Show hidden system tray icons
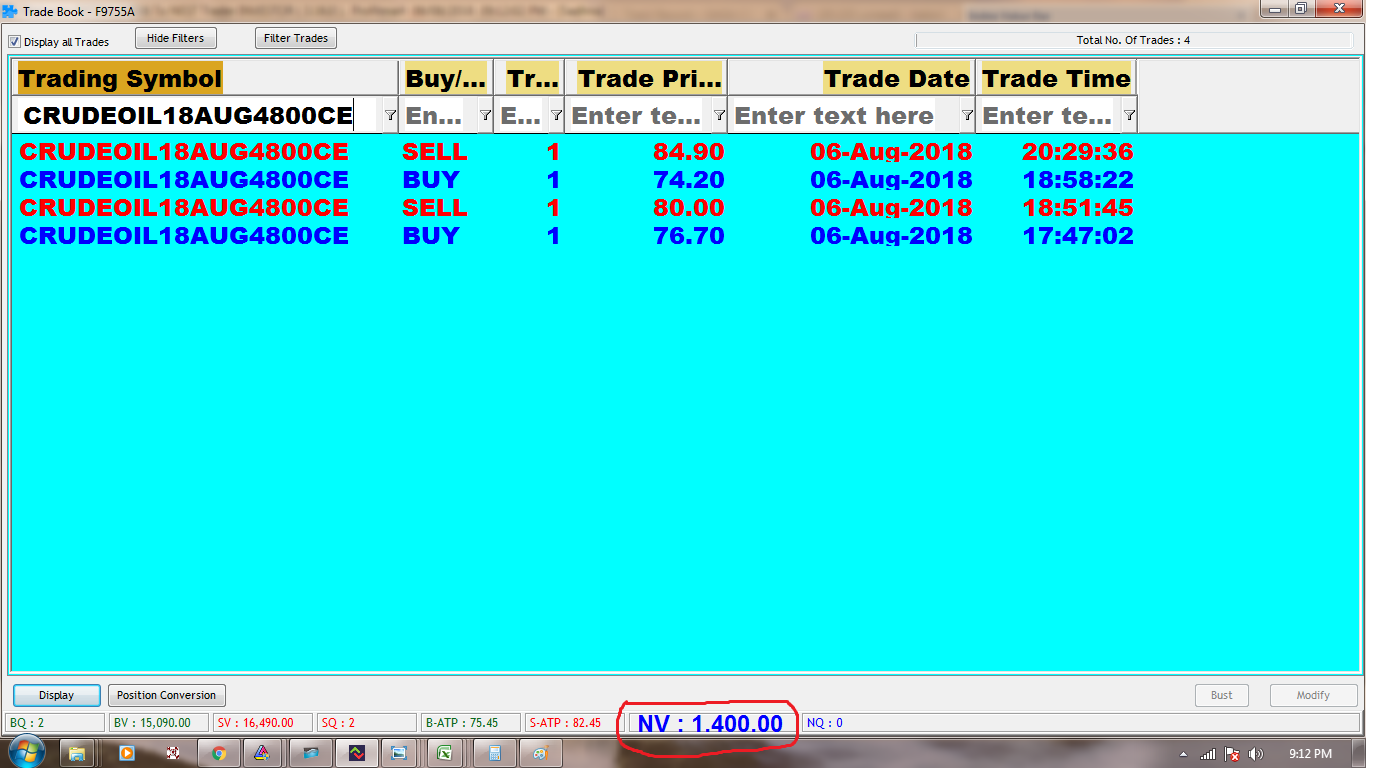1380x768 pixels. [x=1184, y=754]
